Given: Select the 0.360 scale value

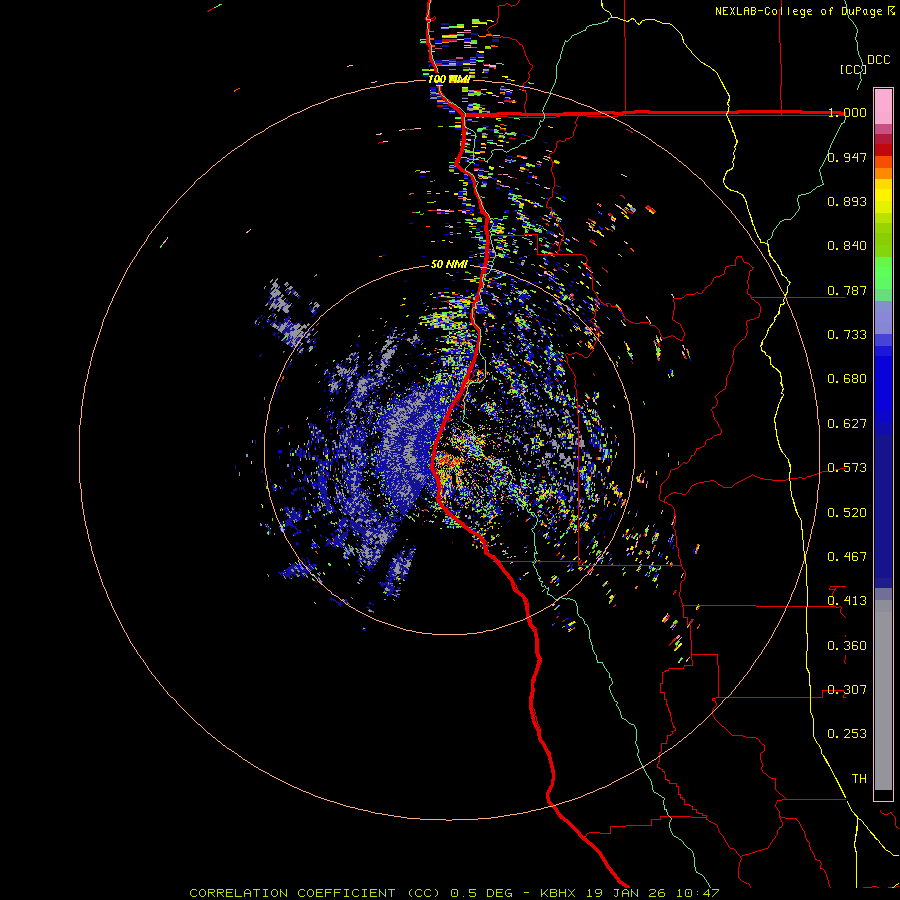Looking at the screenshot, I should coord(847,646).
